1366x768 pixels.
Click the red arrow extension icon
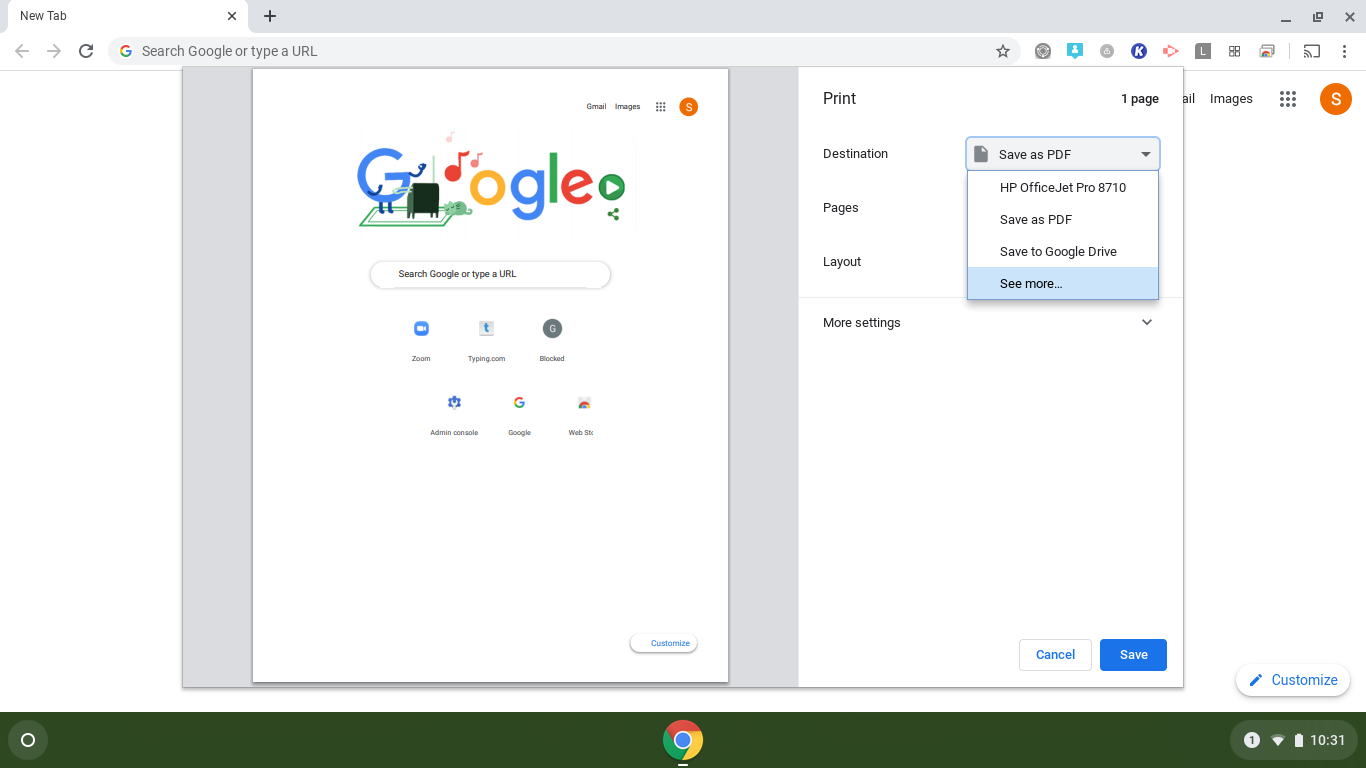tap(1171, 51)
